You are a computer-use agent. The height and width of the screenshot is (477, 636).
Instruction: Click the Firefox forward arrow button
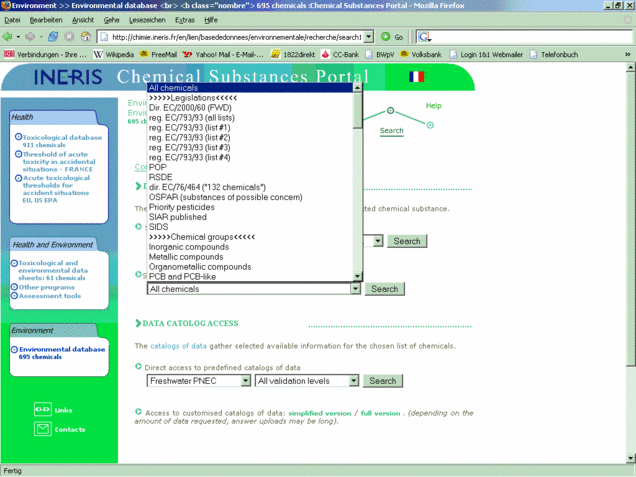tap(30, 37)
